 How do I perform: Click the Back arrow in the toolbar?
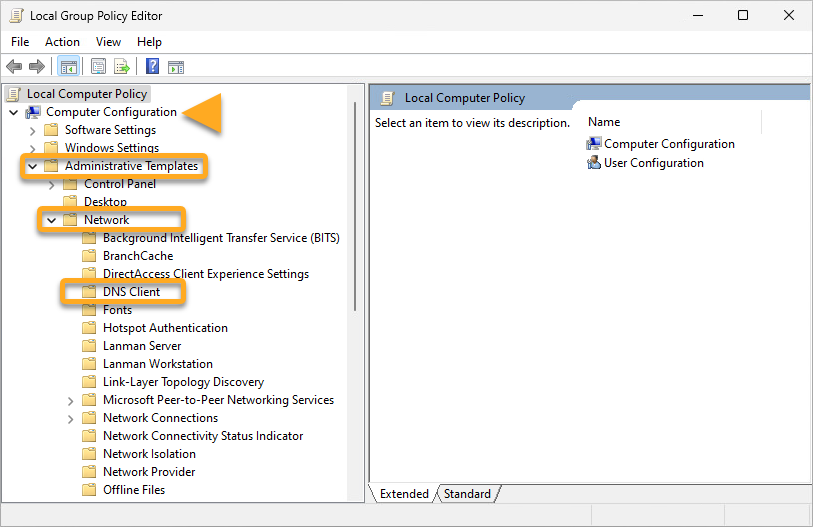point(14,67)
